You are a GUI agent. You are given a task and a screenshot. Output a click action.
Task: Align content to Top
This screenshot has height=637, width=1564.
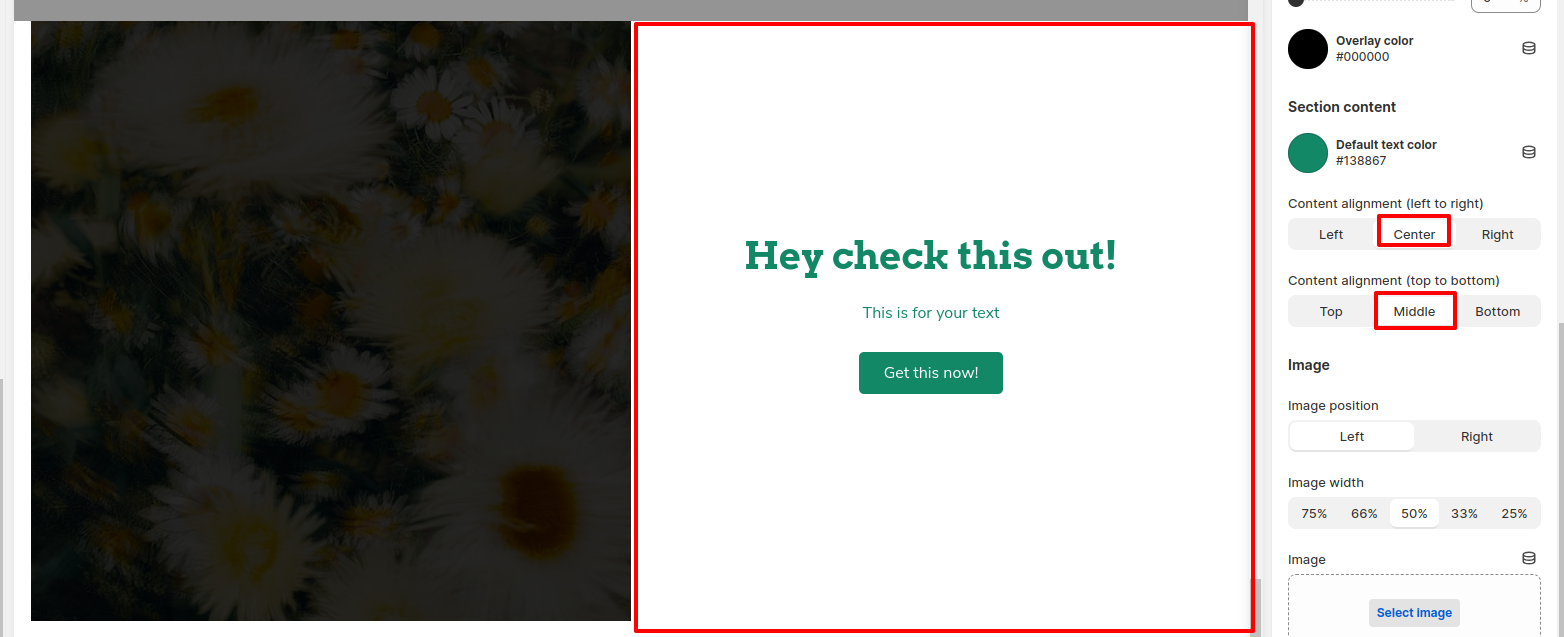pos(1331,311)
